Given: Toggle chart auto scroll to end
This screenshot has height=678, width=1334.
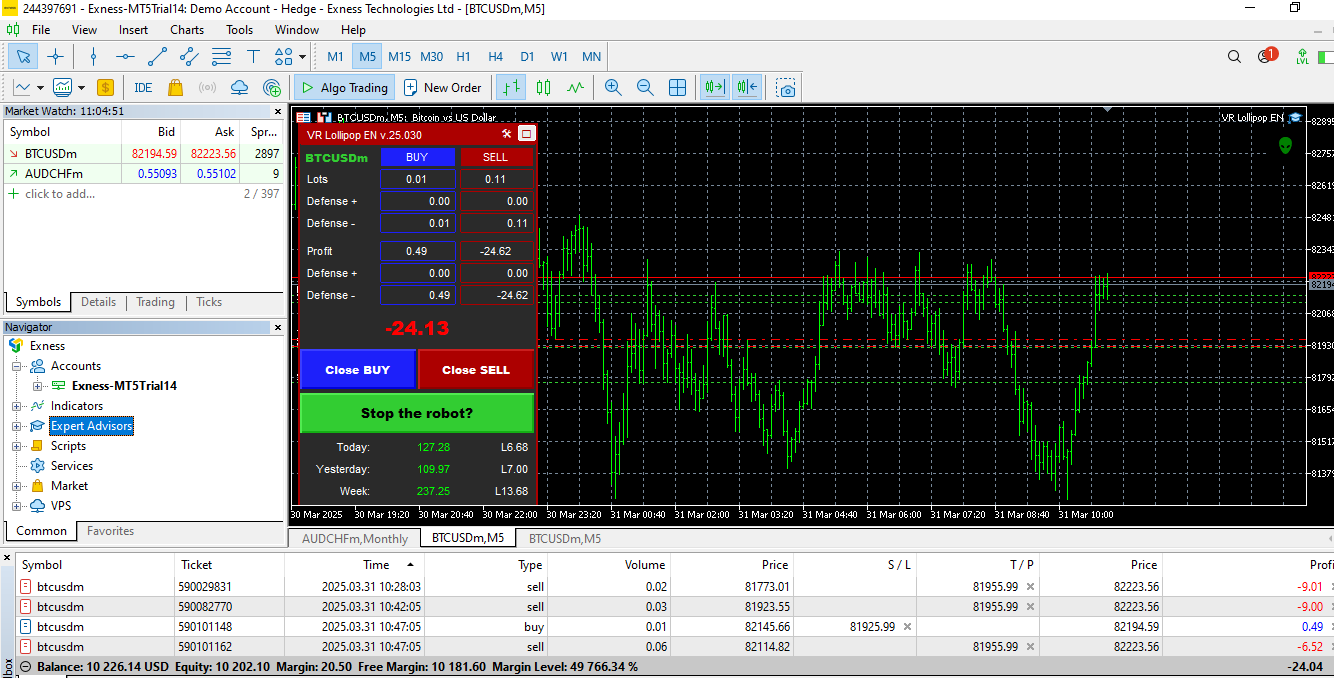Looking at the screenshot, I should [x=714, y=88].
